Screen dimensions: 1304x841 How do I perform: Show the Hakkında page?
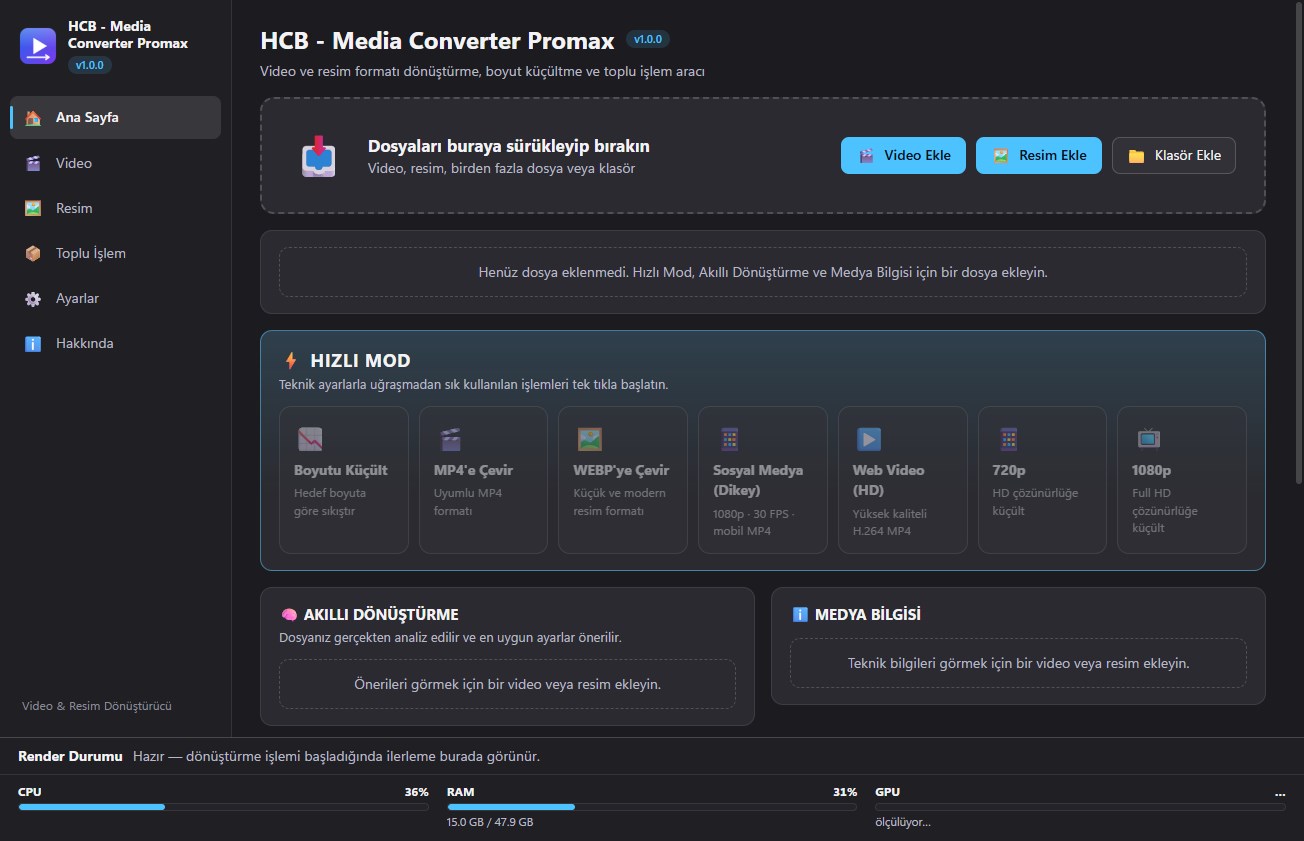pos(115,344)
